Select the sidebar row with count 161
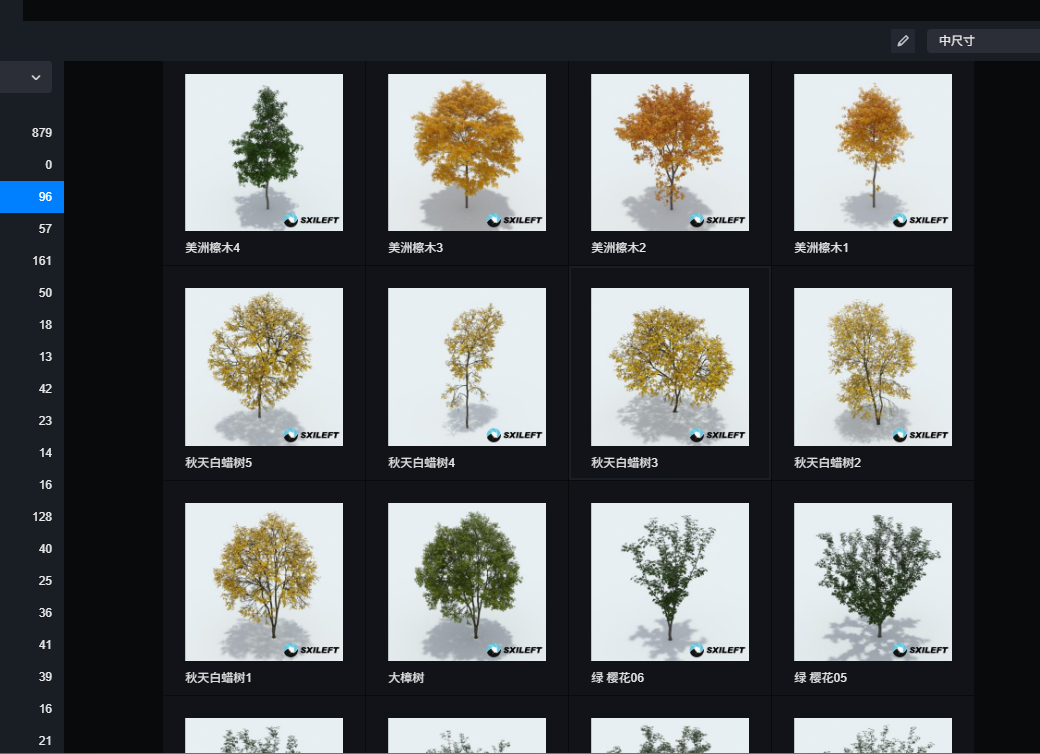Viewport: 1040px width, 754px height. tap(32, 261)
